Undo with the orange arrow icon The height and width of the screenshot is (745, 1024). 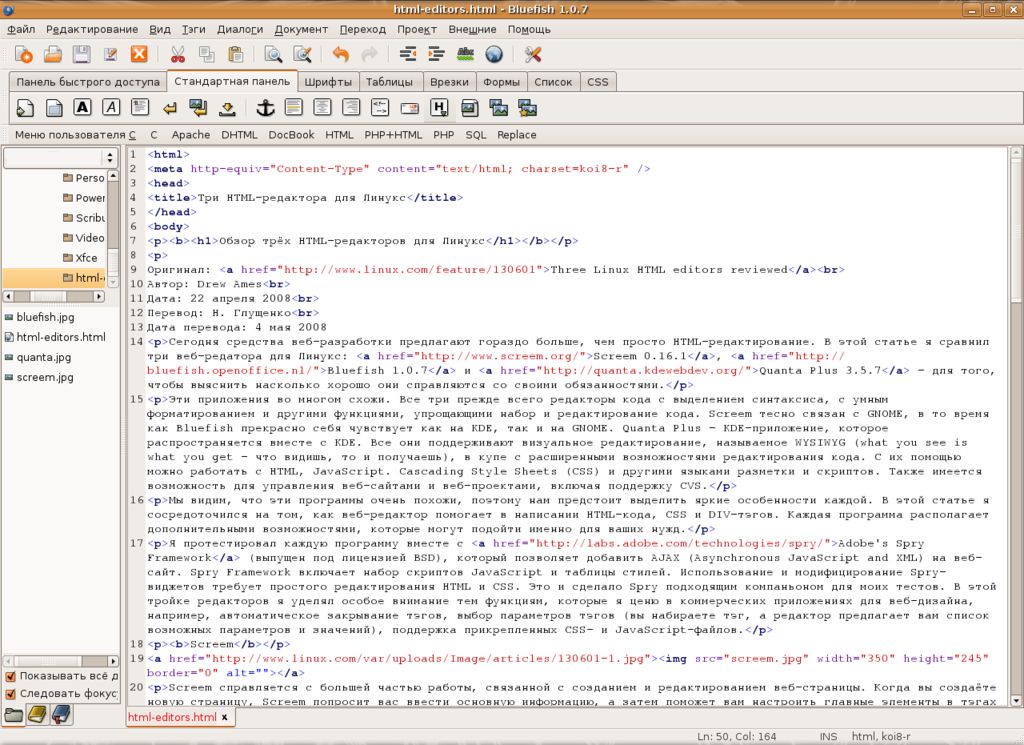340,55
